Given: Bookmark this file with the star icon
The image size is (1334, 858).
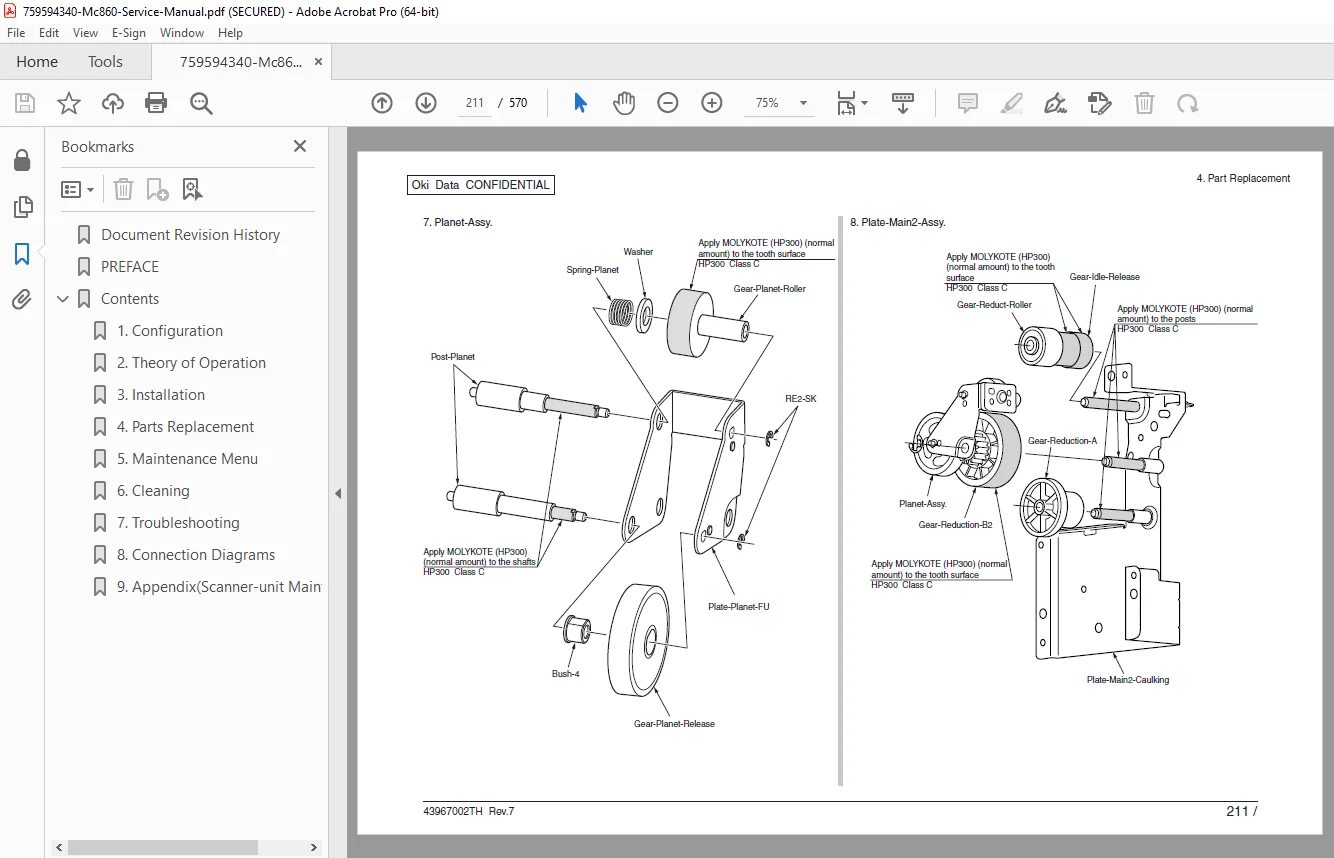Looking at the screenshot, I should pyautogui.click(x=69, y=103).
